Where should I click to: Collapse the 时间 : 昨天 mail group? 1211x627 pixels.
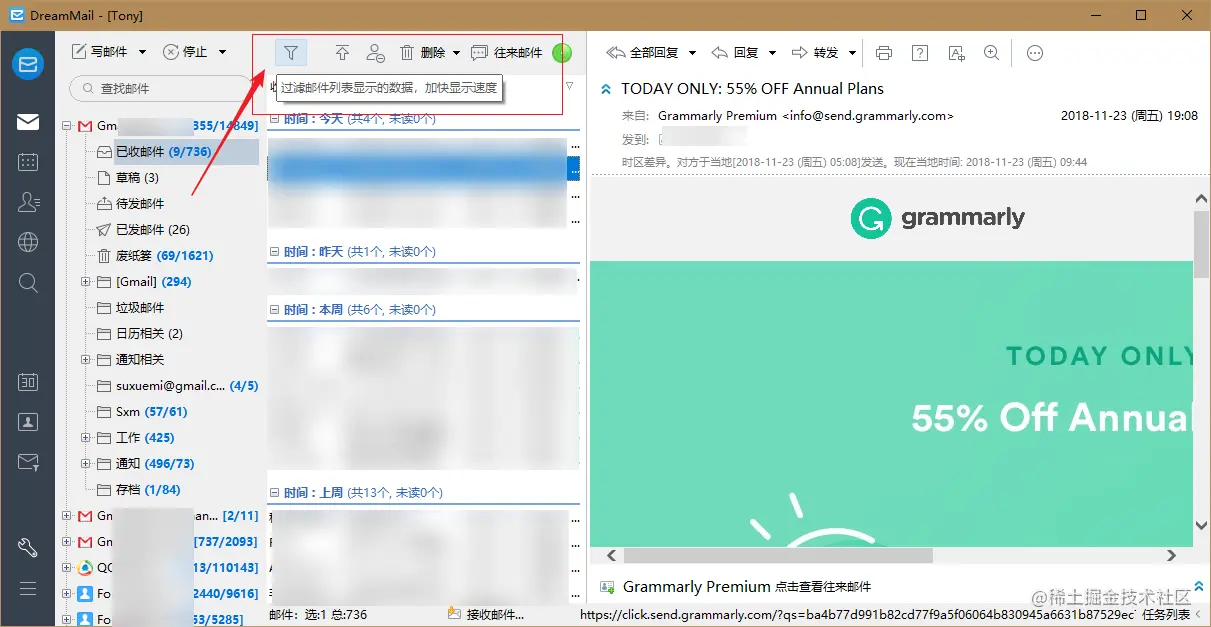pos(274,252)
